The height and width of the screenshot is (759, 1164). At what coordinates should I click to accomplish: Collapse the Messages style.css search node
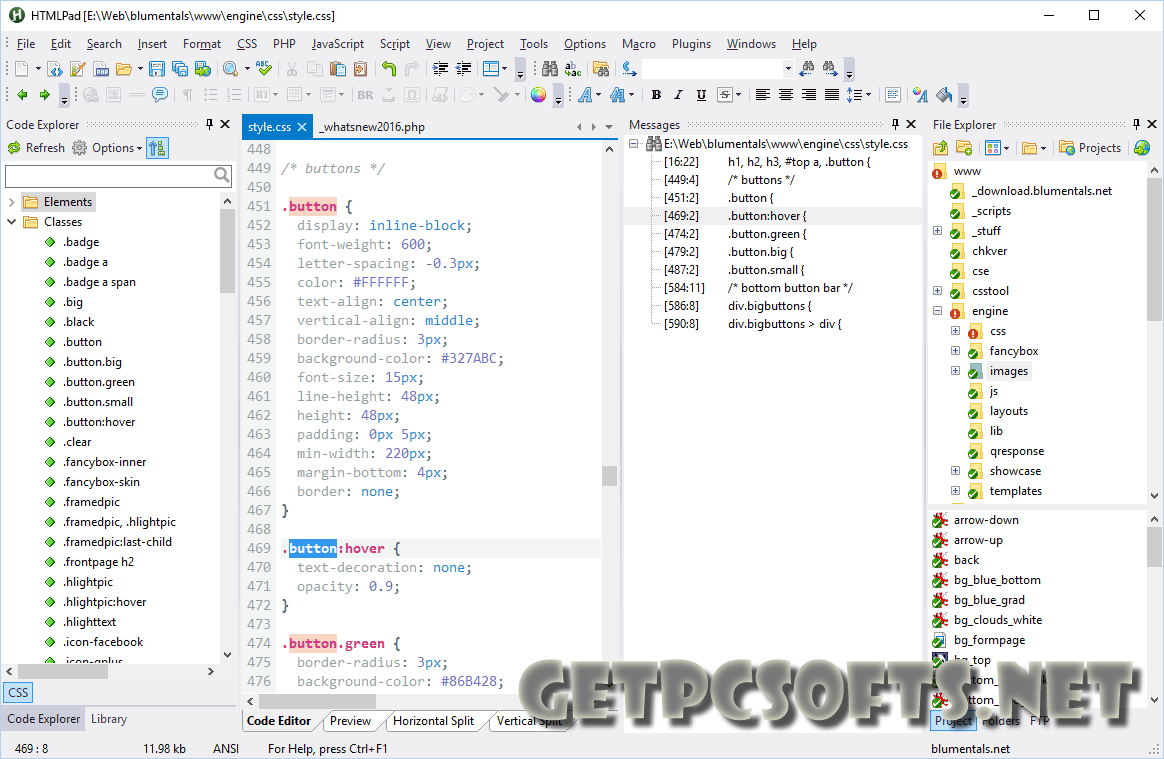tap(634, 143)
